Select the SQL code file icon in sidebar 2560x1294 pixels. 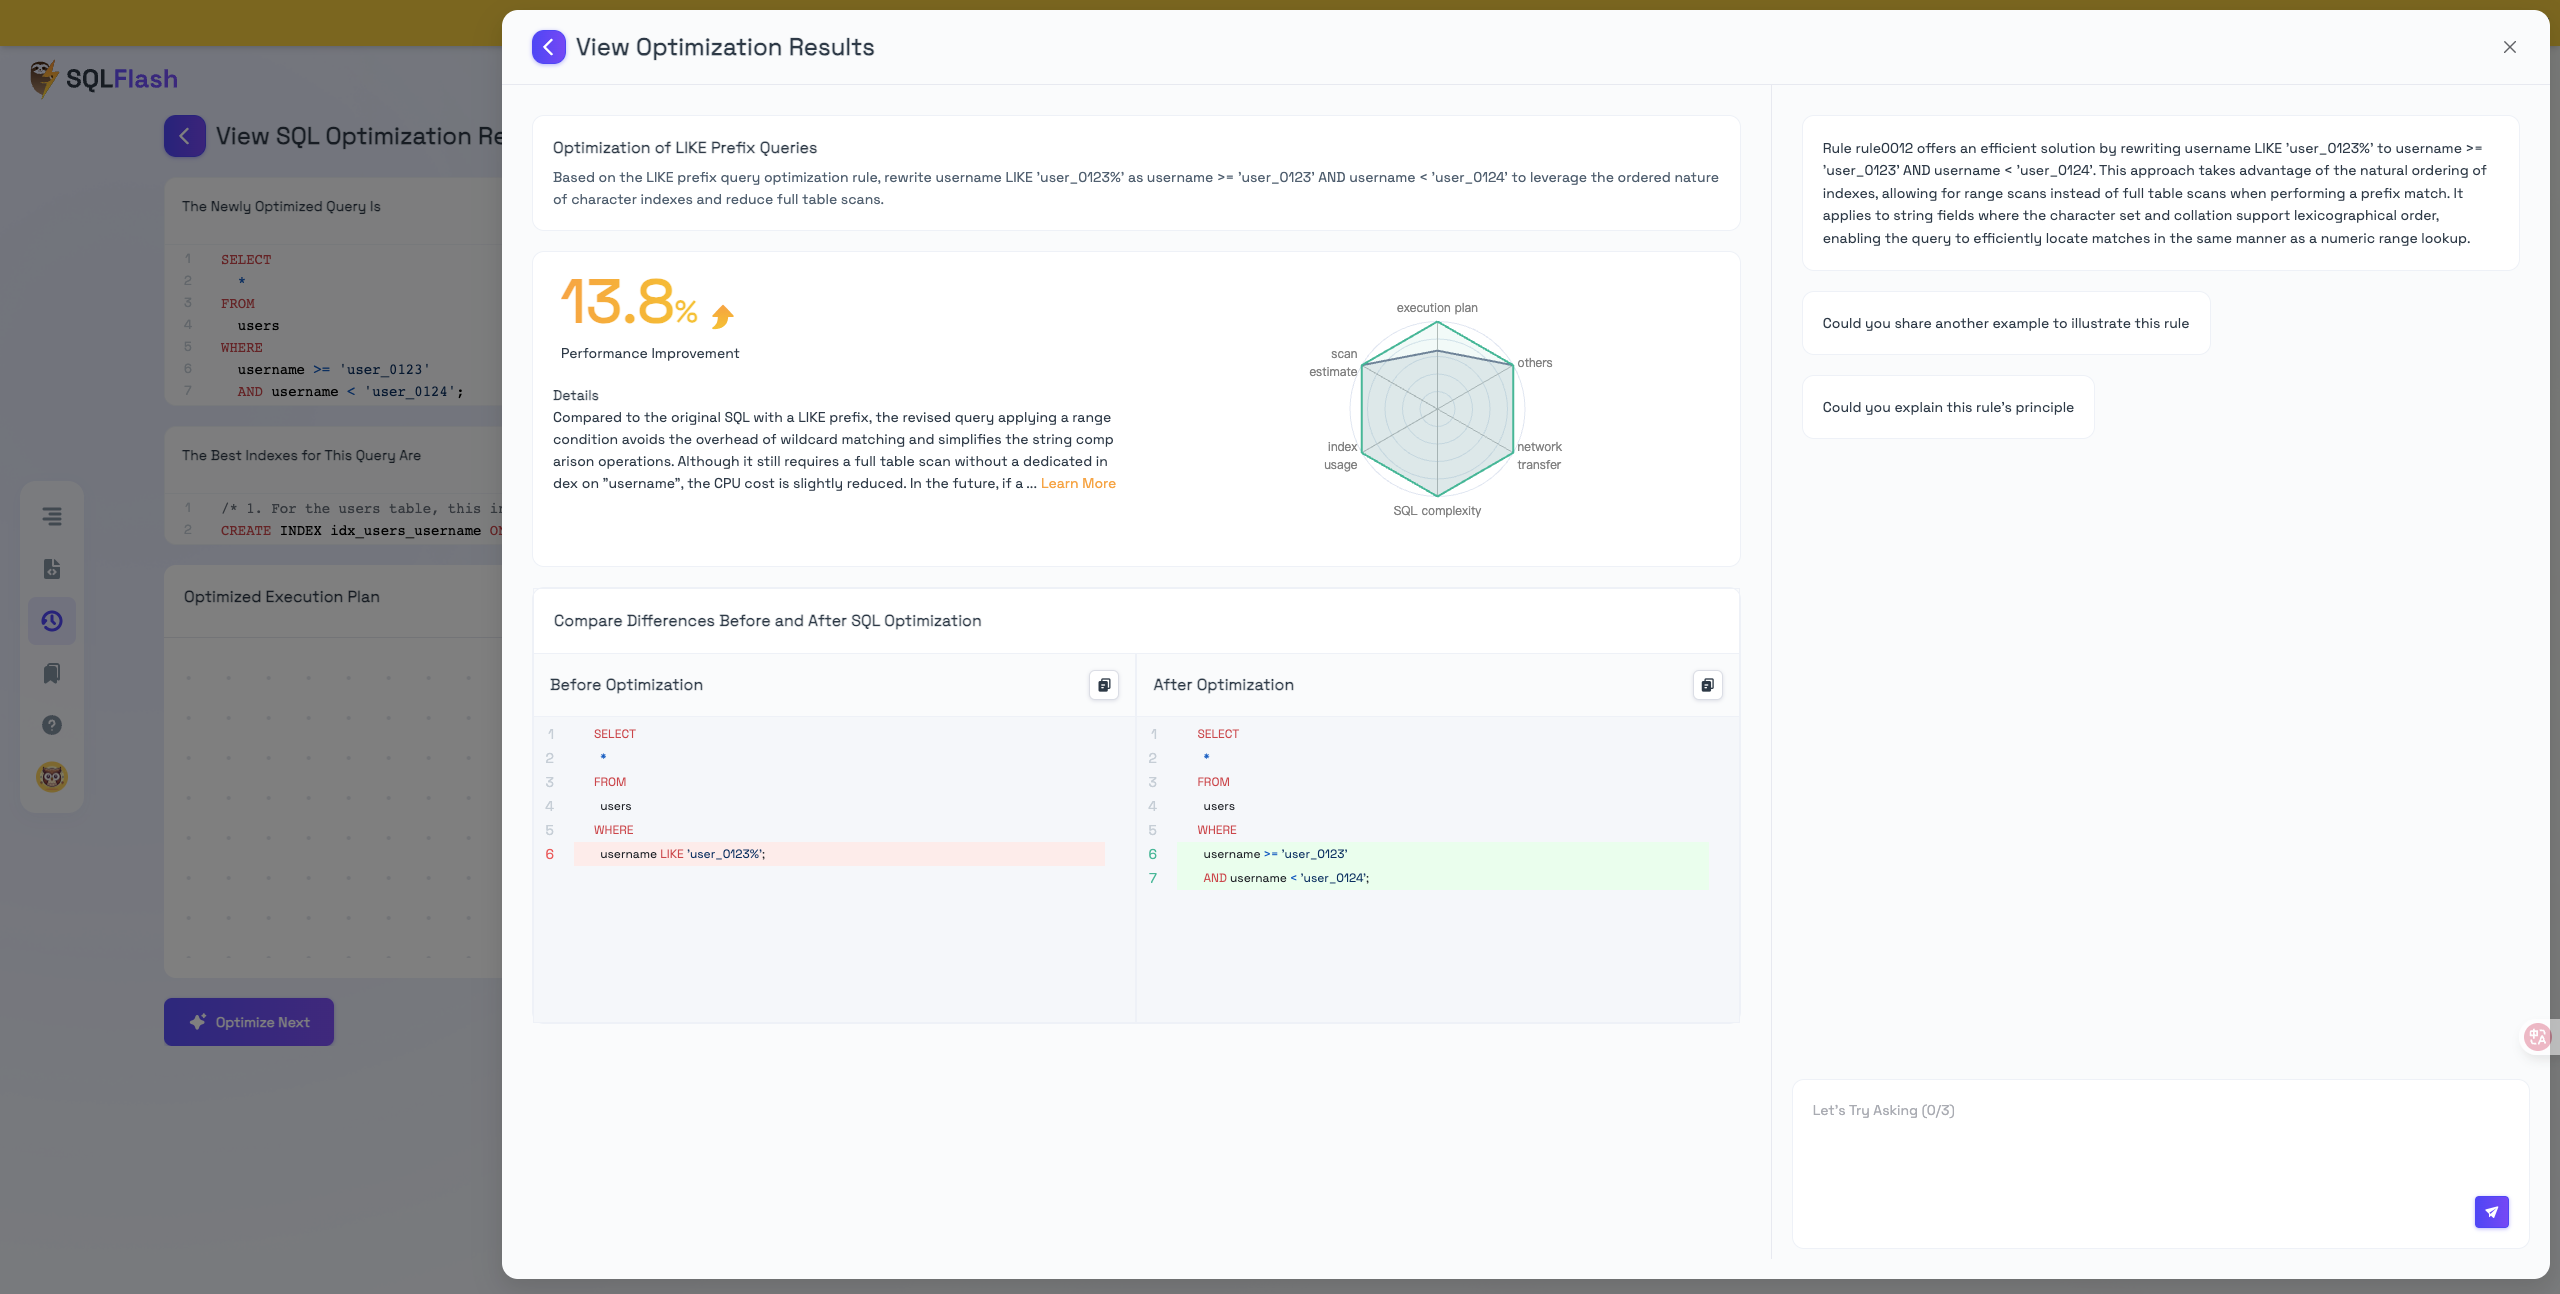[x=51, y=569]
